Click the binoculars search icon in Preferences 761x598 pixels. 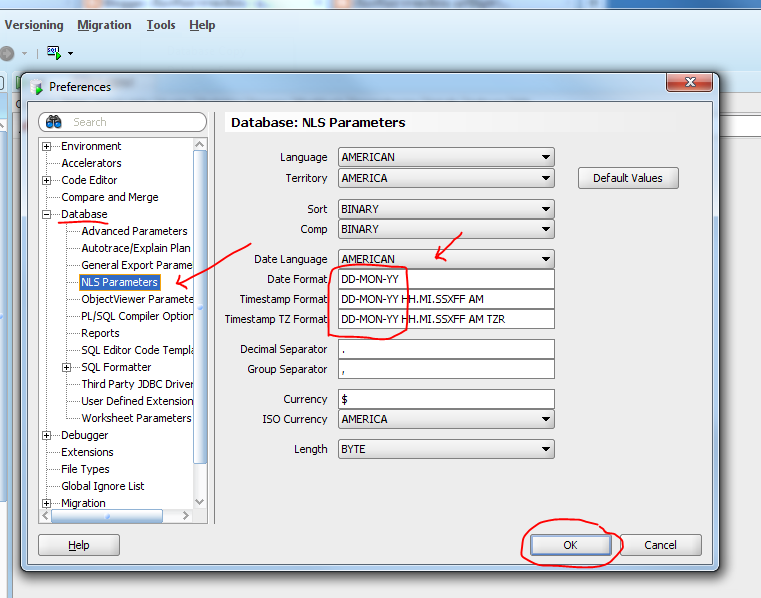[x=53, y=122]
